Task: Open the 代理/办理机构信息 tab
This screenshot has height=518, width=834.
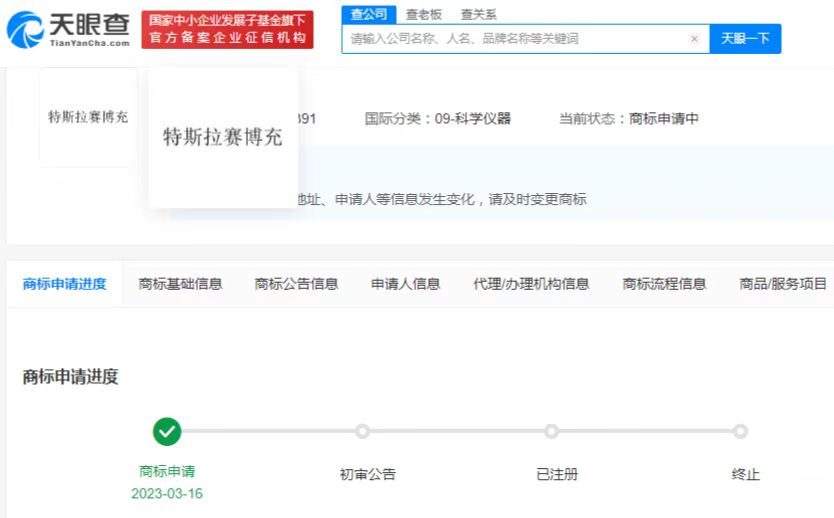Action: [x=531, y=284]
